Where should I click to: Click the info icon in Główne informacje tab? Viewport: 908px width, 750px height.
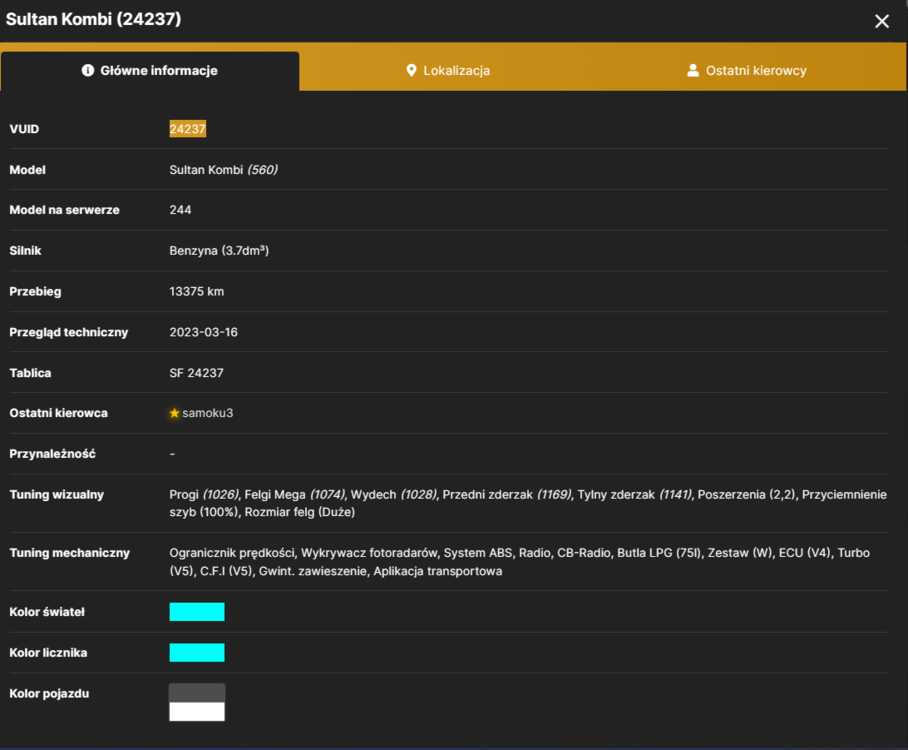coord(87,70)
